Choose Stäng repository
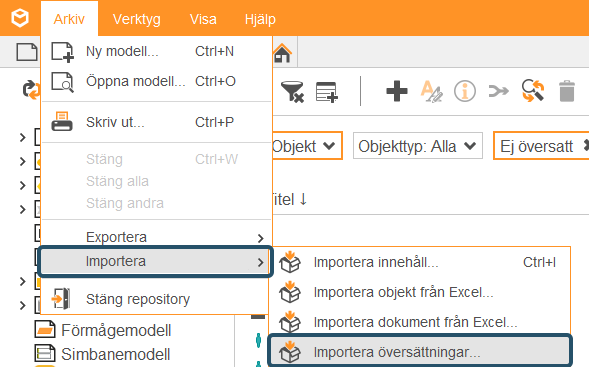 click(155, 299)
